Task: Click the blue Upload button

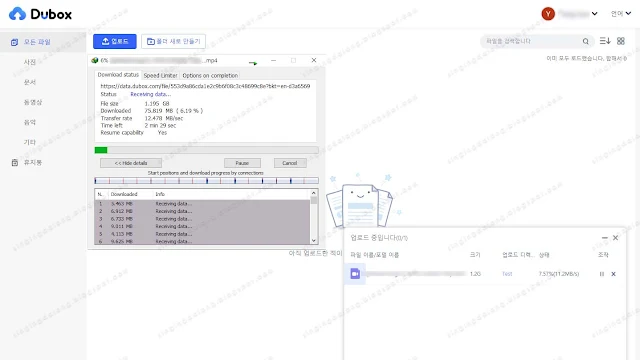Action: click(x=115, y=41)
